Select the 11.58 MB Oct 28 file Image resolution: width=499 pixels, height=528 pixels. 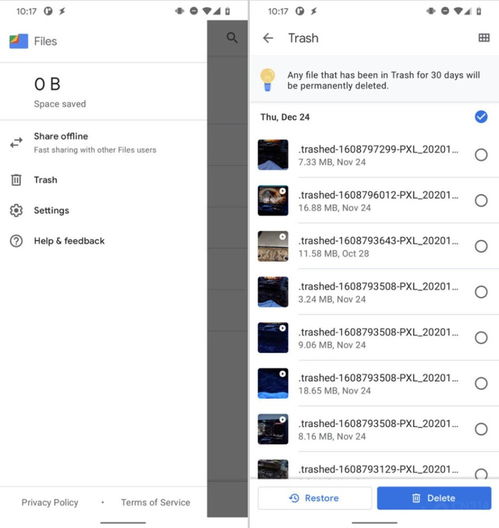point(481,246)
